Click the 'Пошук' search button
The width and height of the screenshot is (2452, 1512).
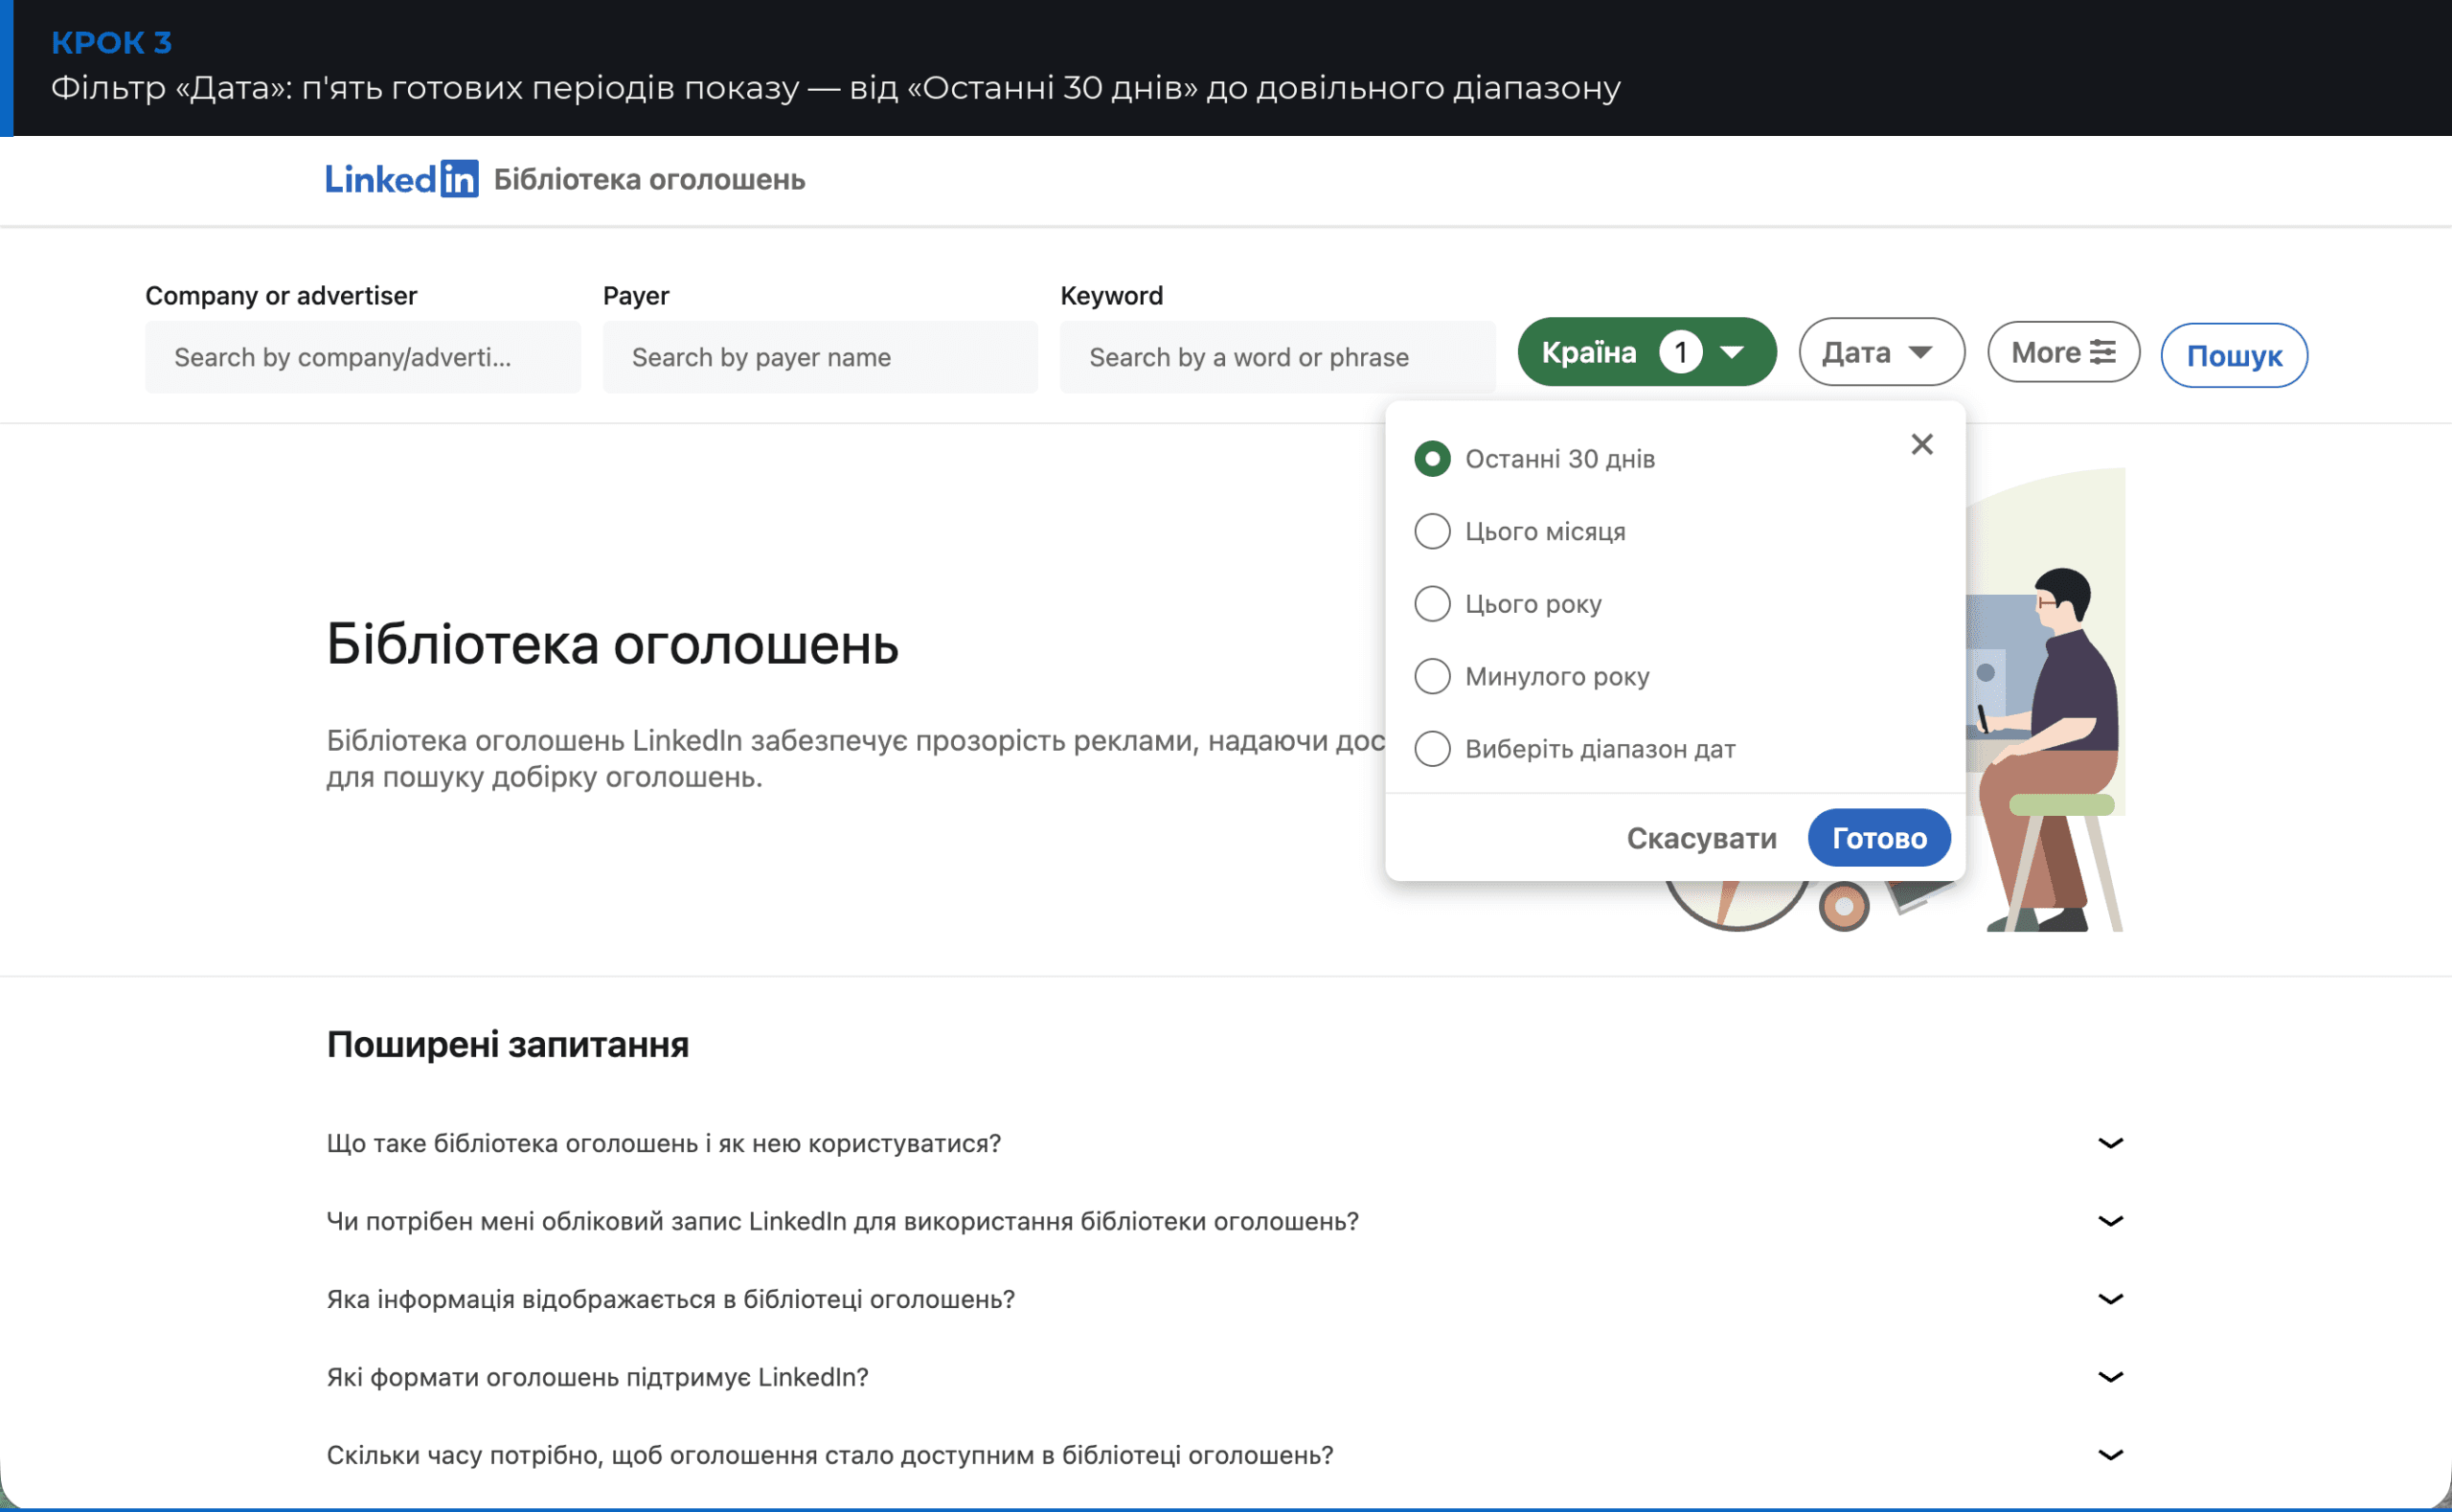[2234, 355]
